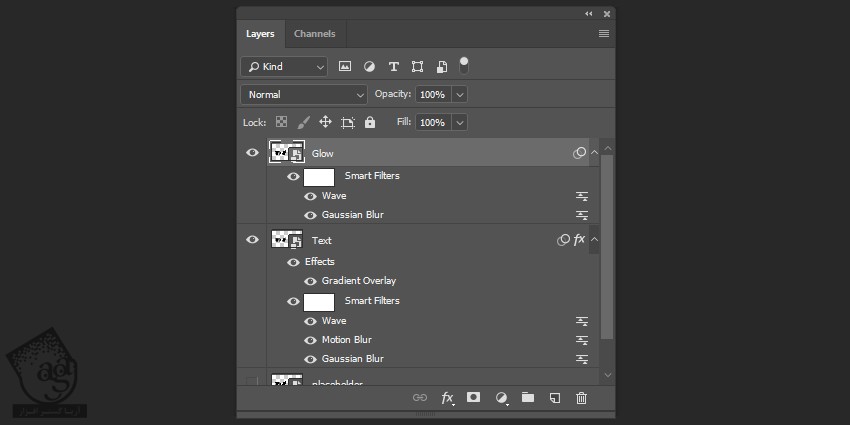Create a new layer

click(x=555, y=398)
